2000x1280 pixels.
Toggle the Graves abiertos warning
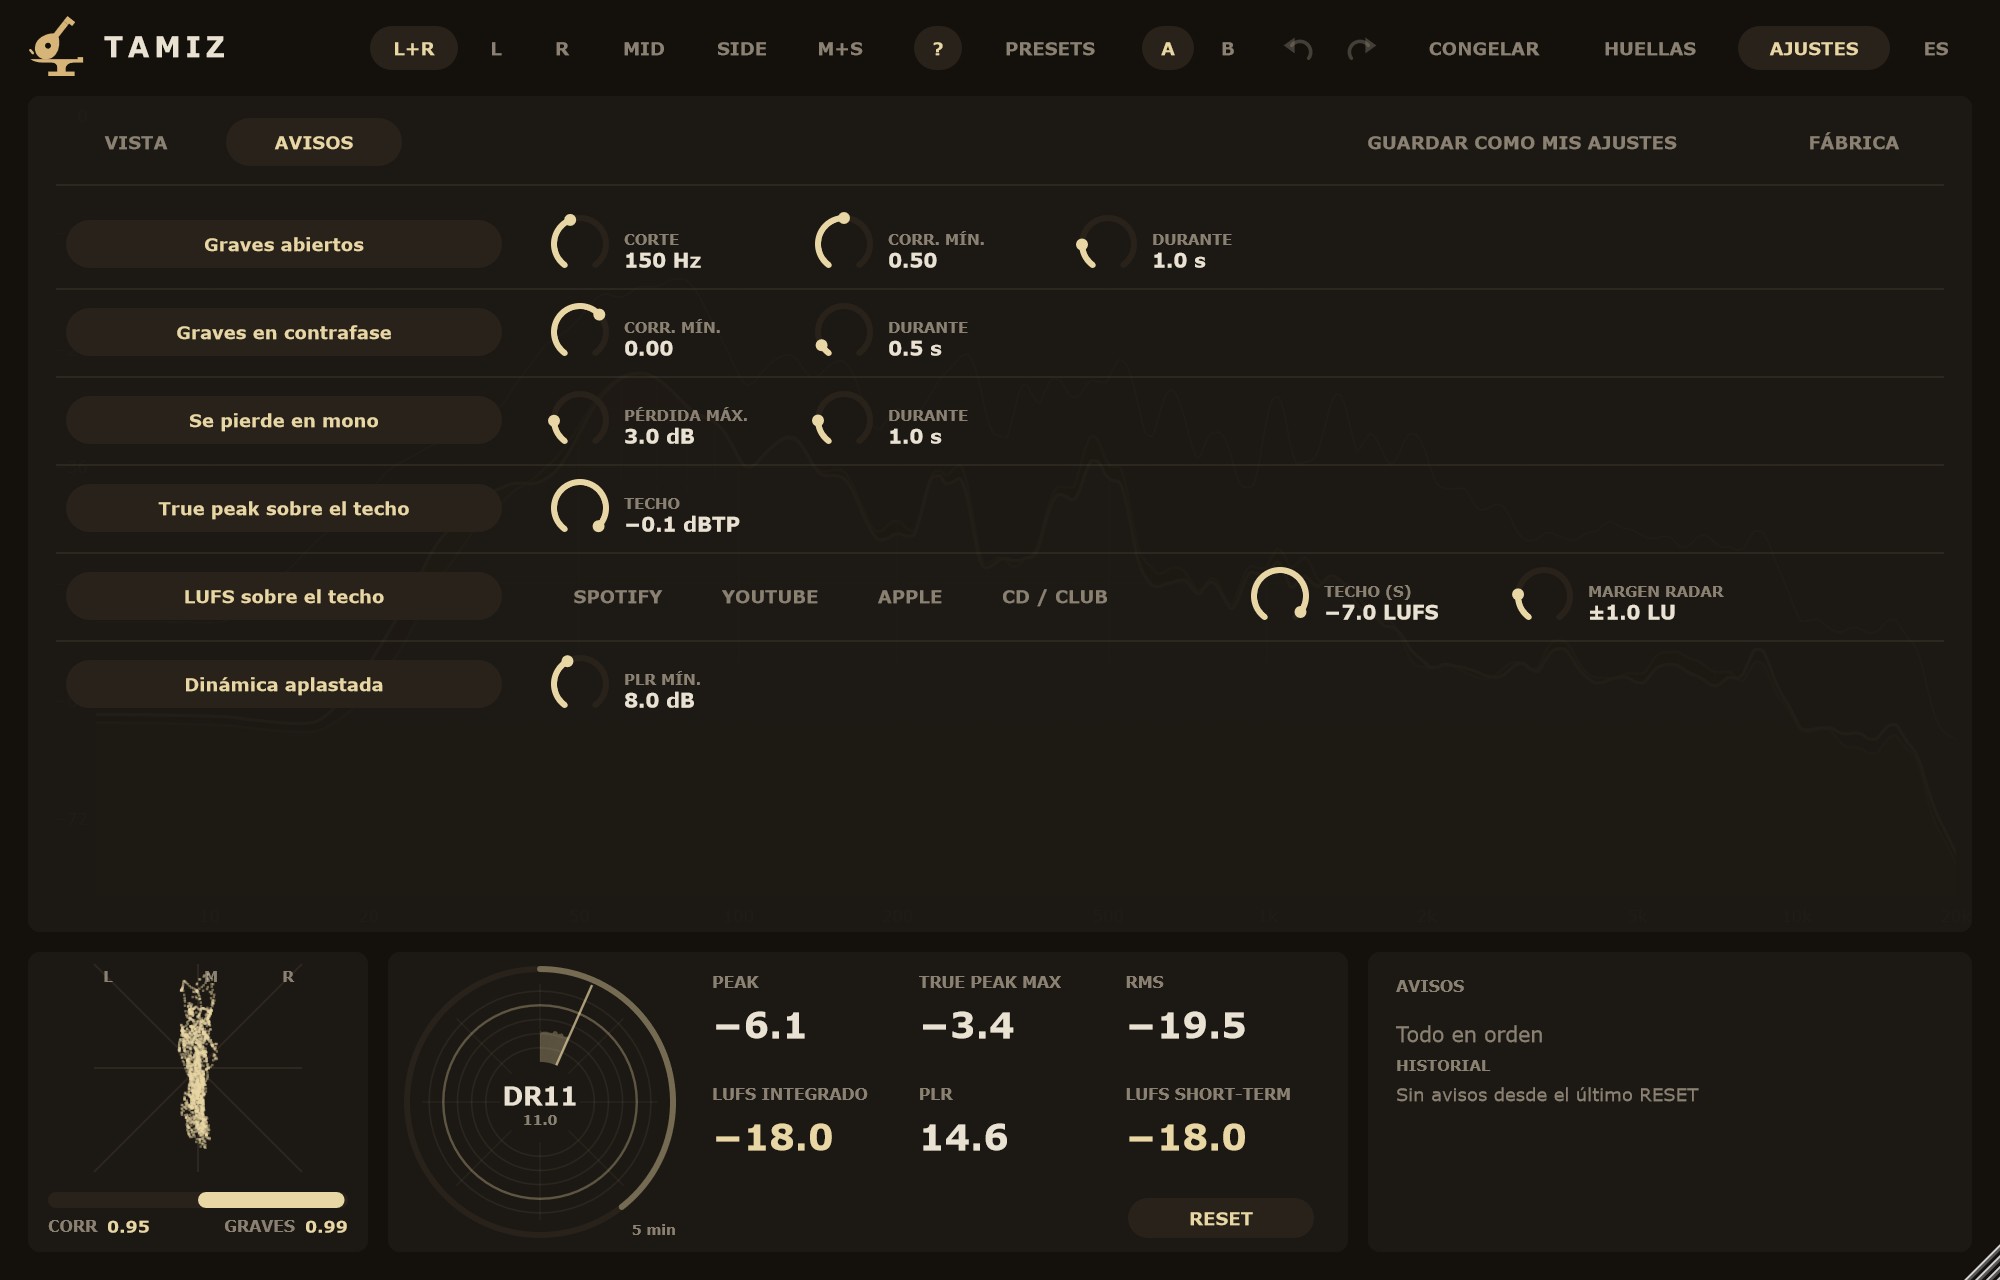(284, 244)
